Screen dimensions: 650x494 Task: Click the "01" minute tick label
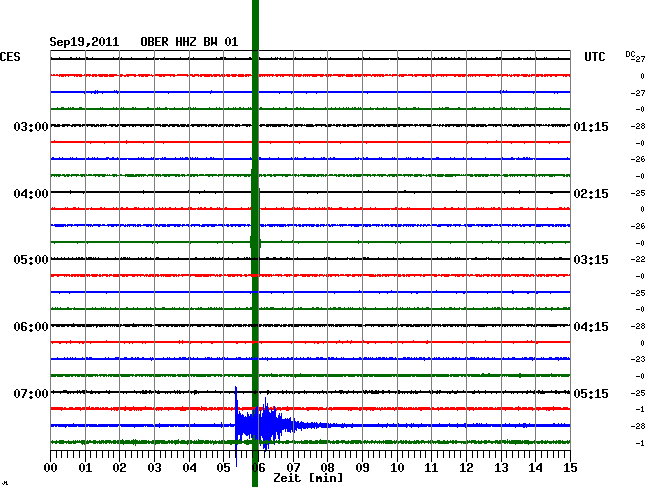click(85, 468)
